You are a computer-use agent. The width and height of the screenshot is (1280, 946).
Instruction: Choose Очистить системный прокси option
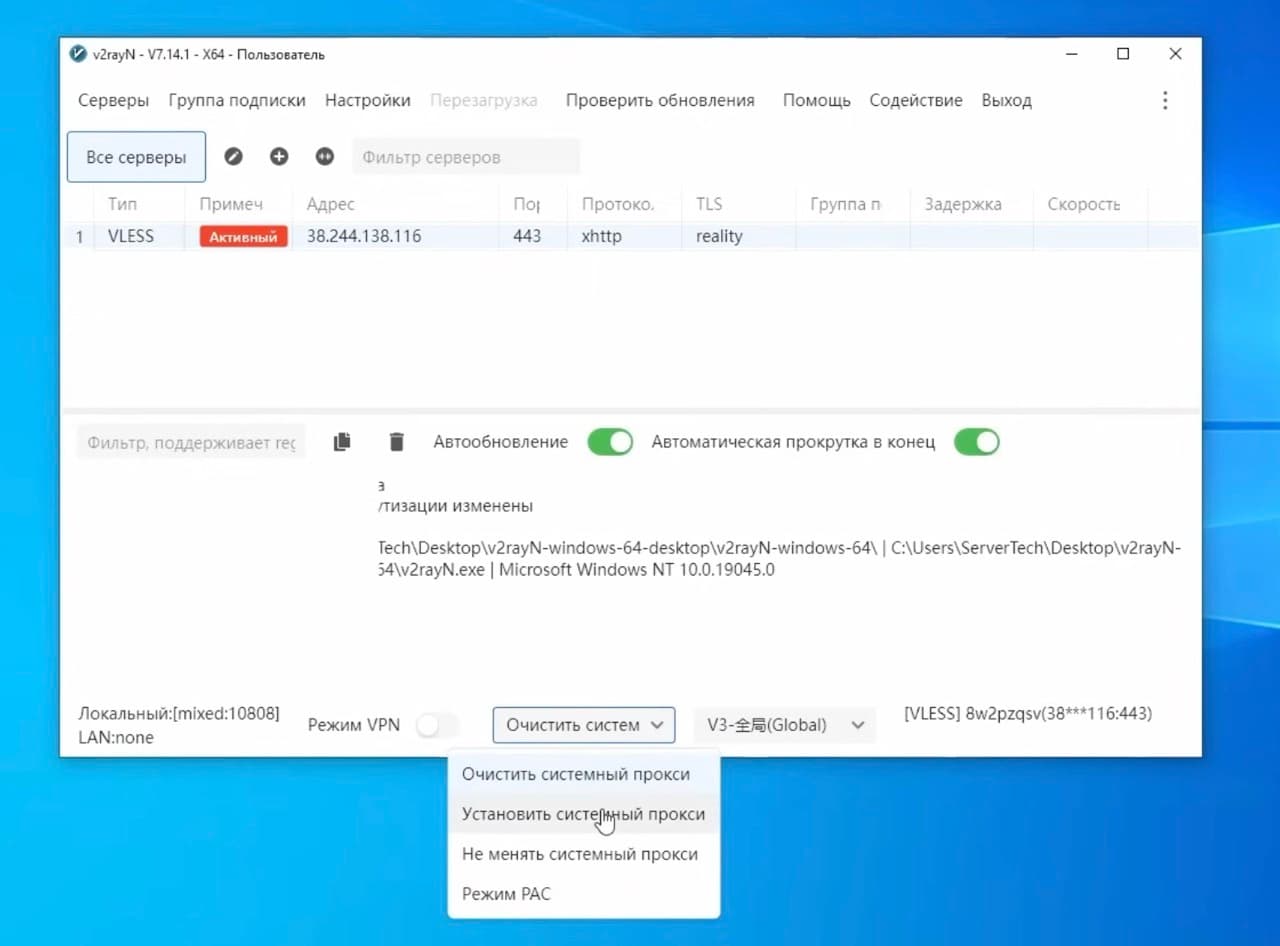tap(584, 774)
